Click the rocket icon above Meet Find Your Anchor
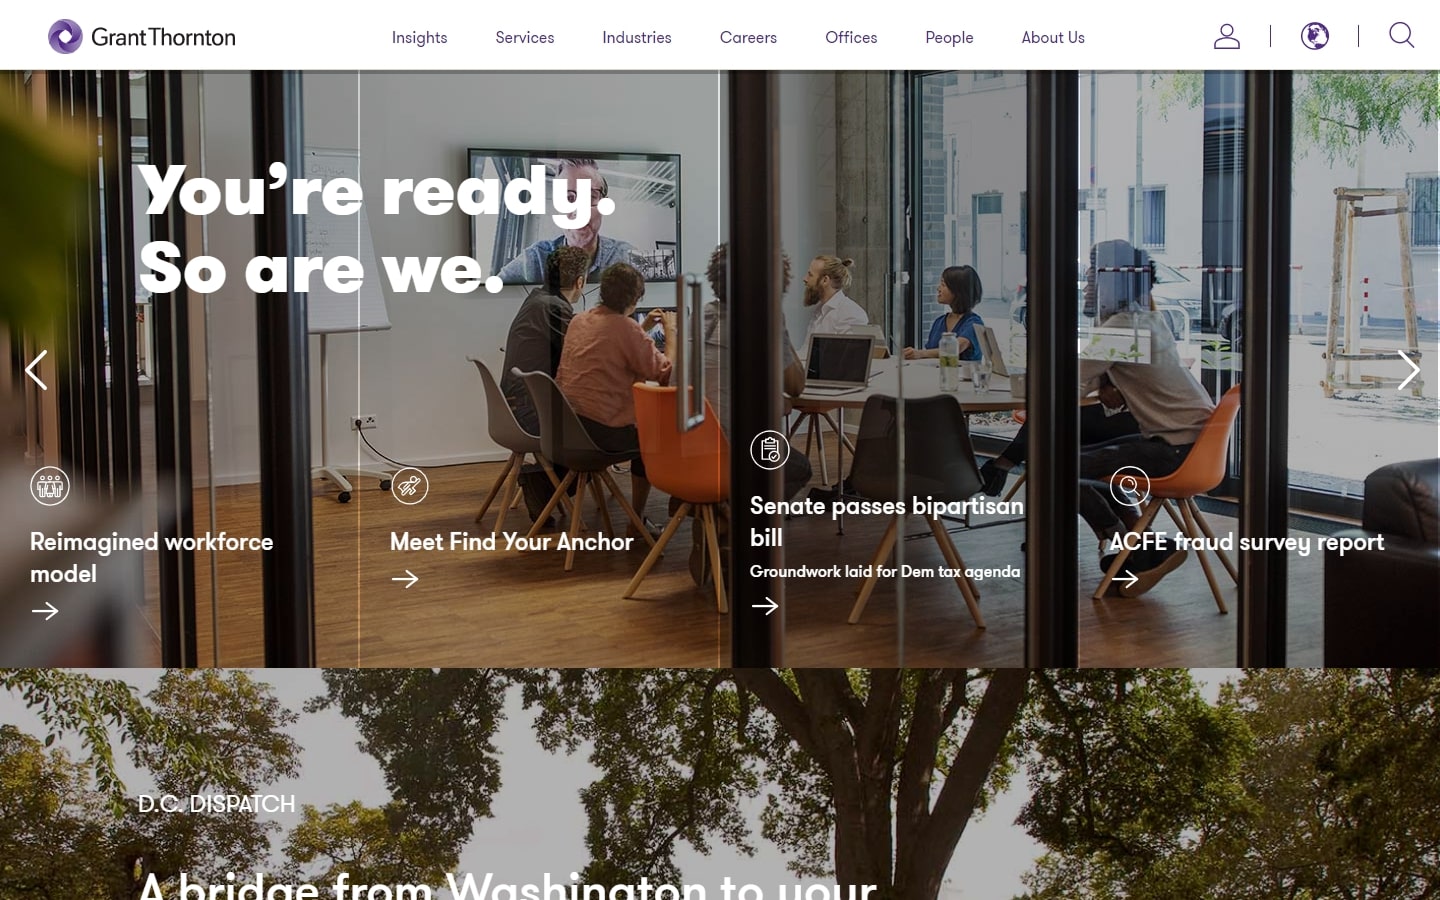Image resolution: width=1440 pixels, height=900 pixels. click(410, 486)
